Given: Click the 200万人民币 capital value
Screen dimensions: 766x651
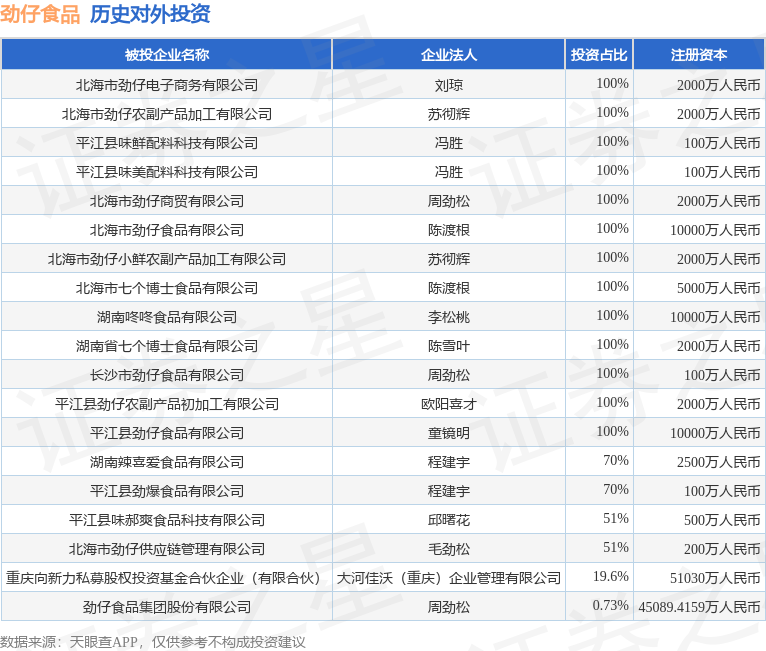Looking at the screenshot, I should tap(722, 549).
